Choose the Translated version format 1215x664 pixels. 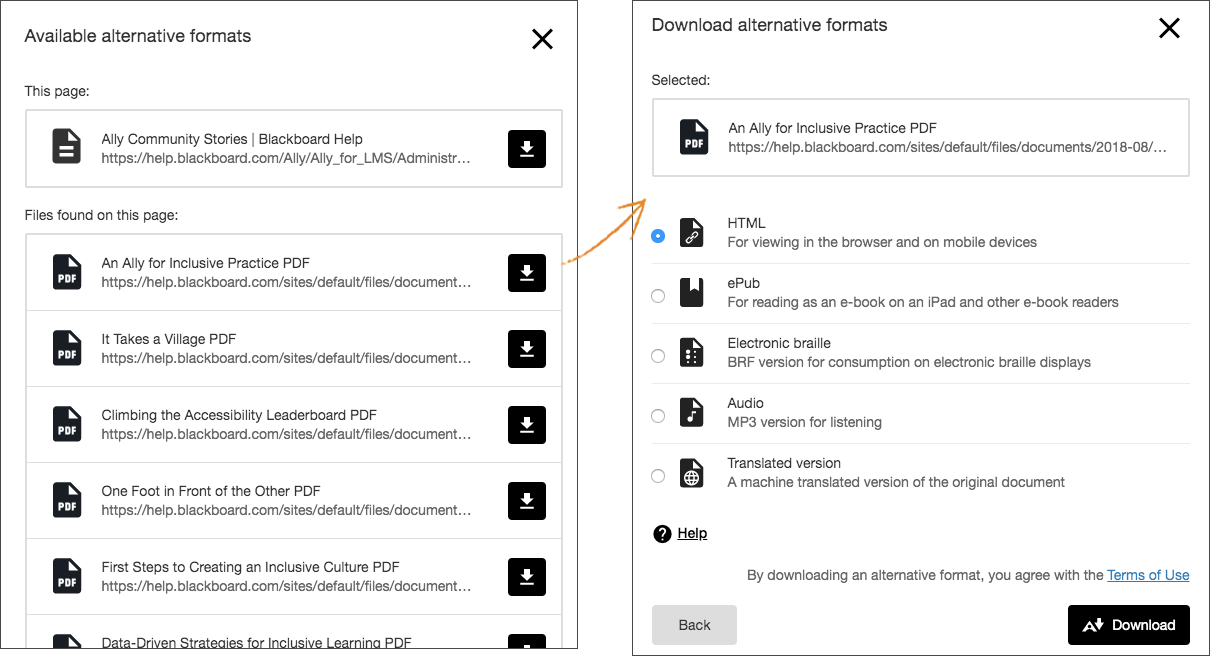click(x=658, y=476)
